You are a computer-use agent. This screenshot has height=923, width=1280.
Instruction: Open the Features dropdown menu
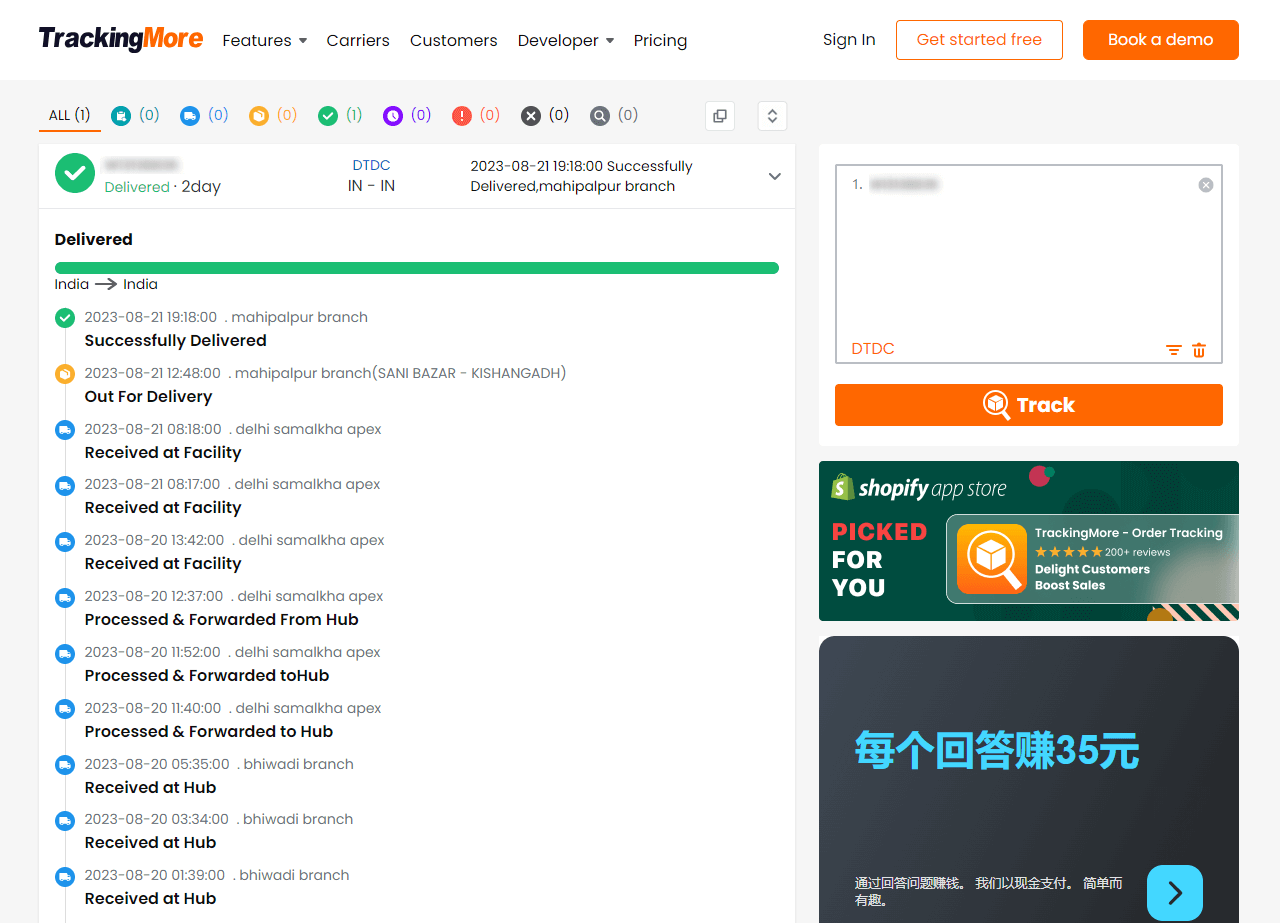(x=264, y=40)
